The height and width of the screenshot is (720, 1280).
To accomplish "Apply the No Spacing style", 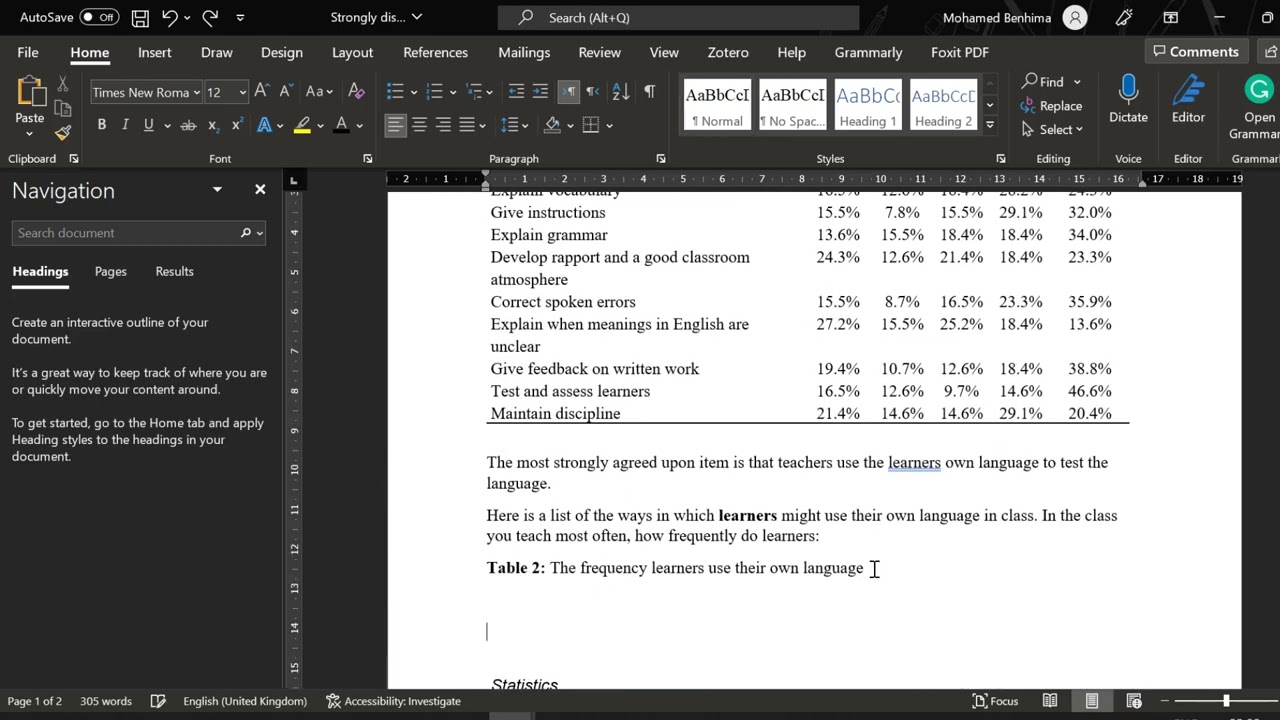I will [792, 104].
